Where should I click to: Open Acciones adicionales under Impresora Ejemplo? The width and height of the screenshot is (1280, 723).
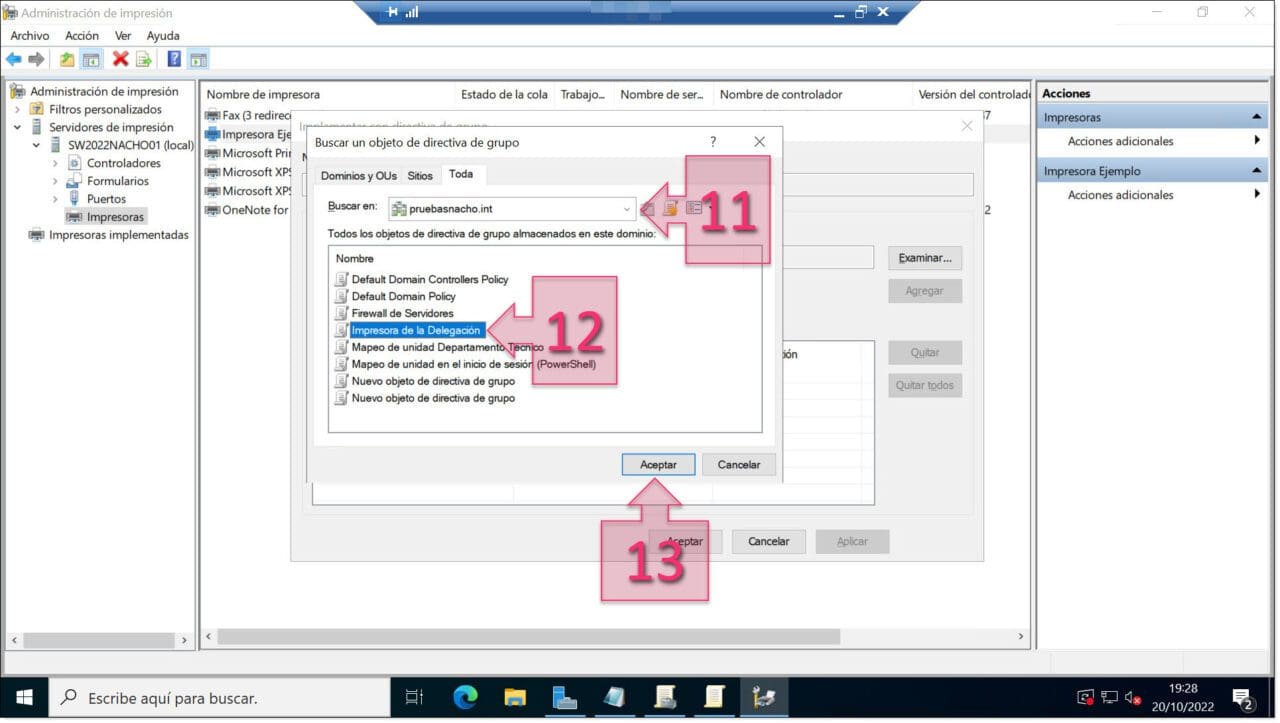(1120, 195)
